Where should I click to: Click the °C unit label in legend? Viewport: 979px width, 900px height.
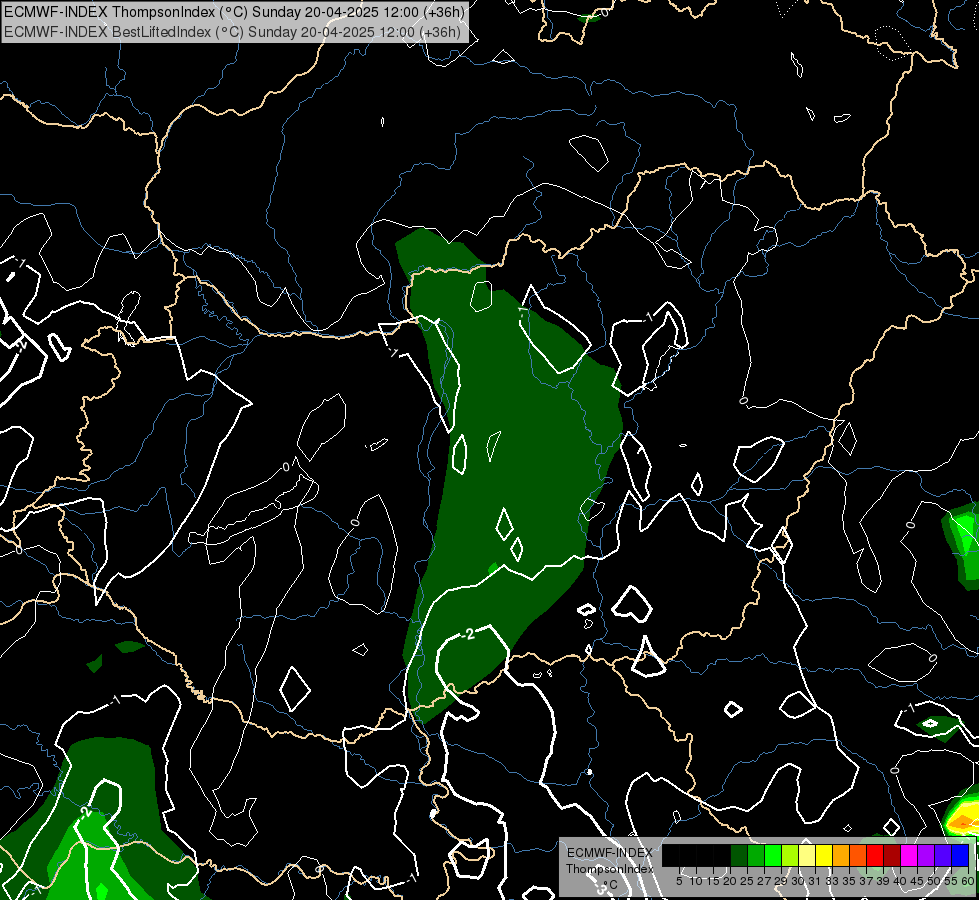pyautogui.click(x=609, y=884)
